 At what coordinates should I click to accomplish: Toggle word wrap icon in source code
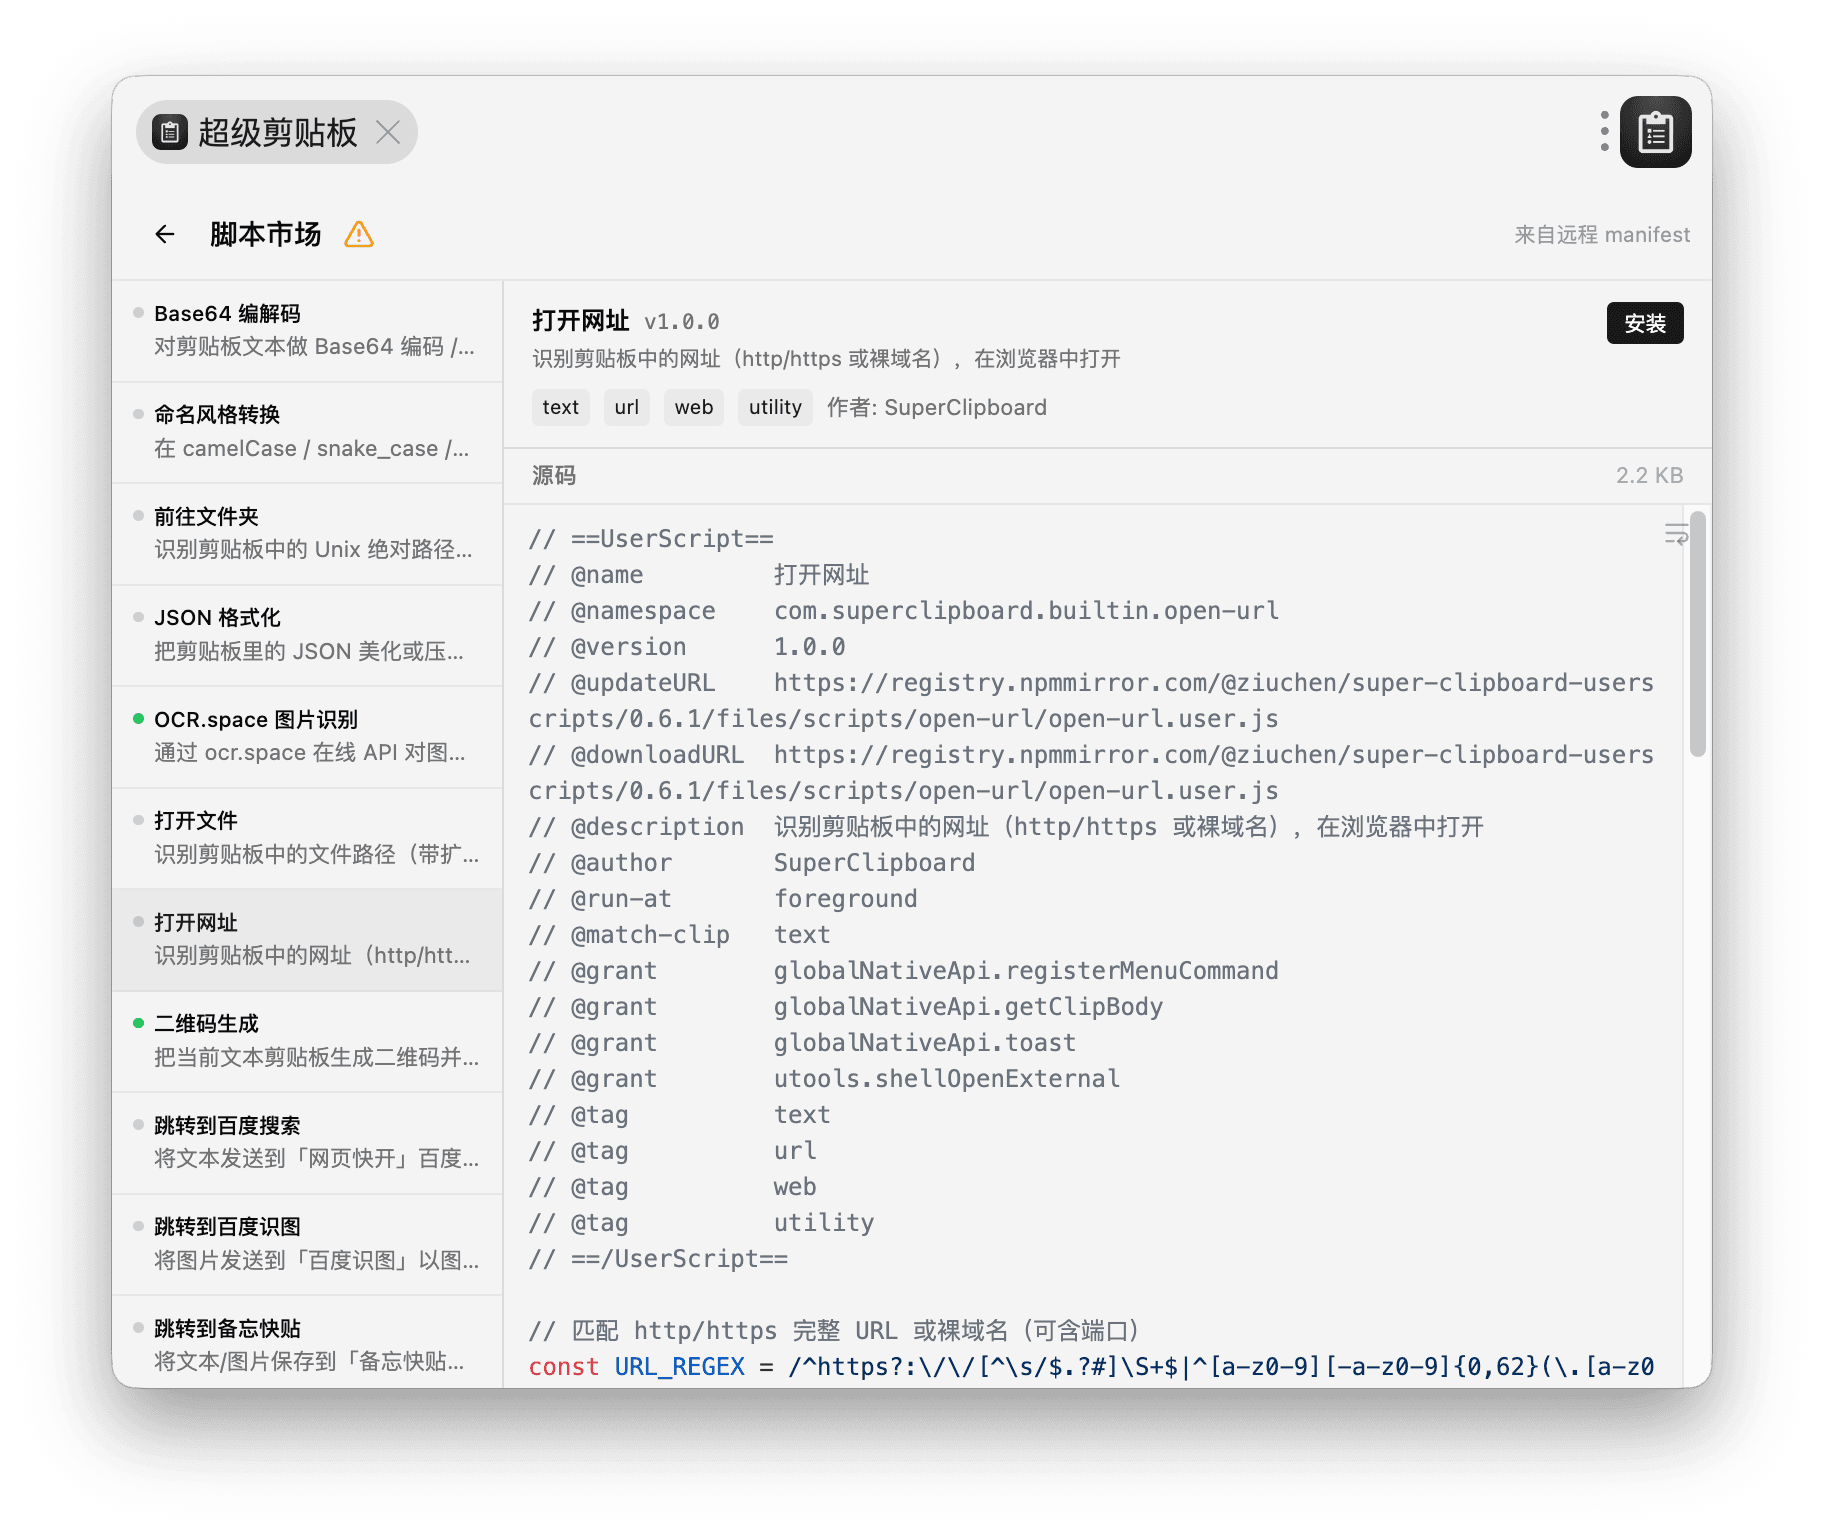tap(1676, 534)
